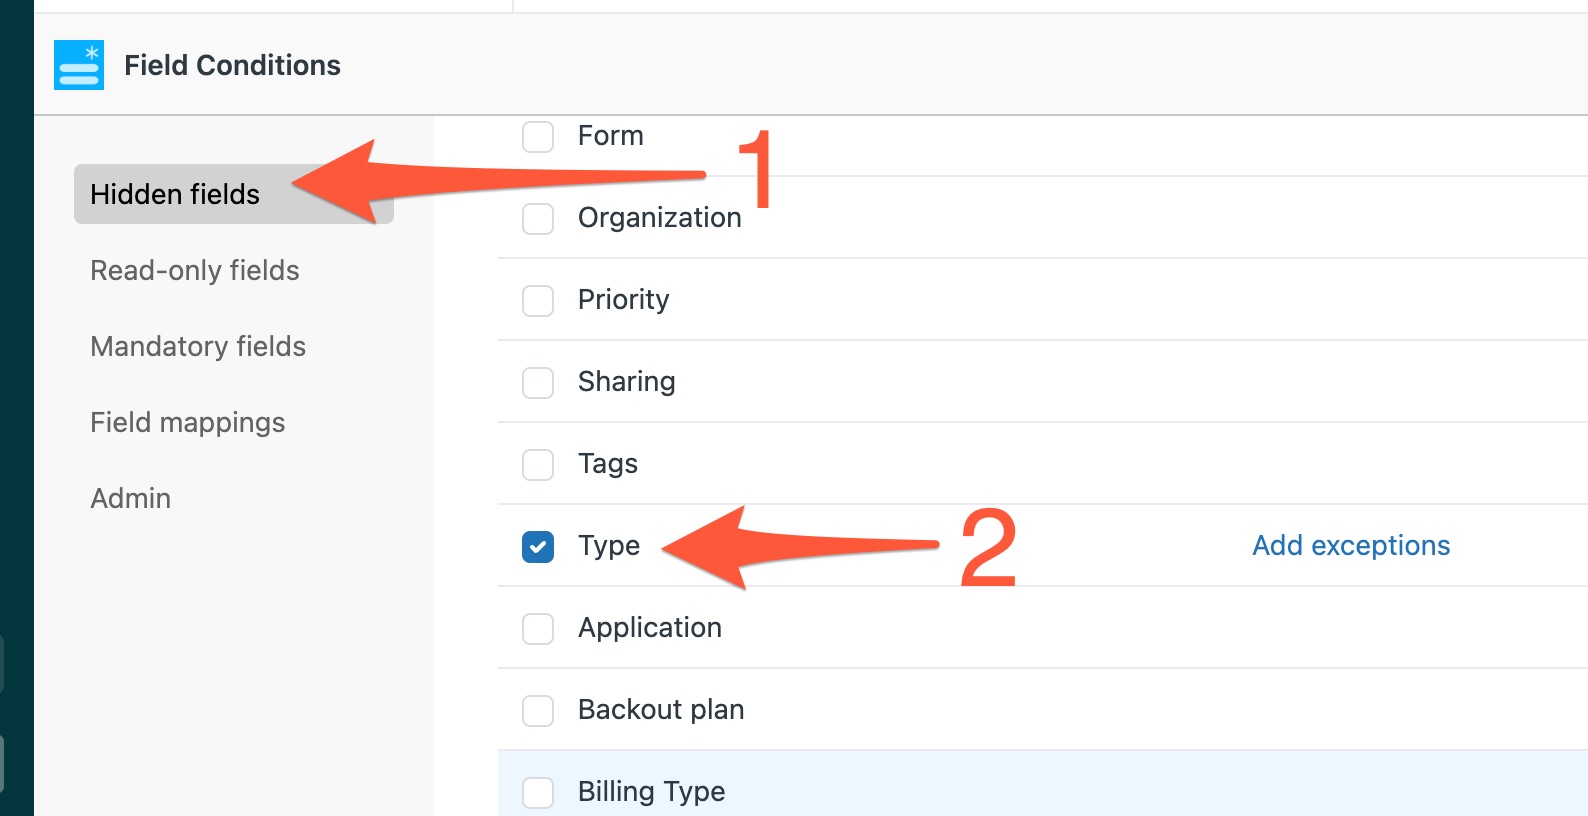Screen dimensions: 1588x816
Task: Click the Field Conditions app icon
Action: click(x=79, y=64)
